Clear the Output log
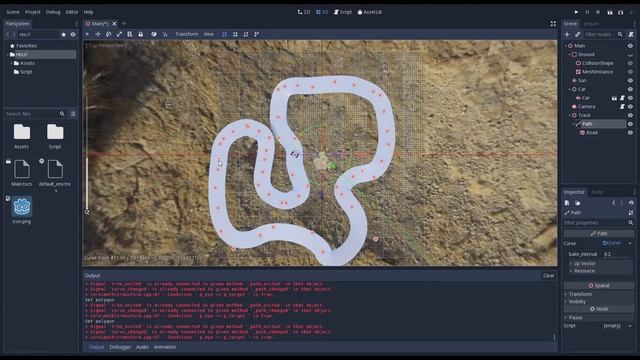 (549, 276)
